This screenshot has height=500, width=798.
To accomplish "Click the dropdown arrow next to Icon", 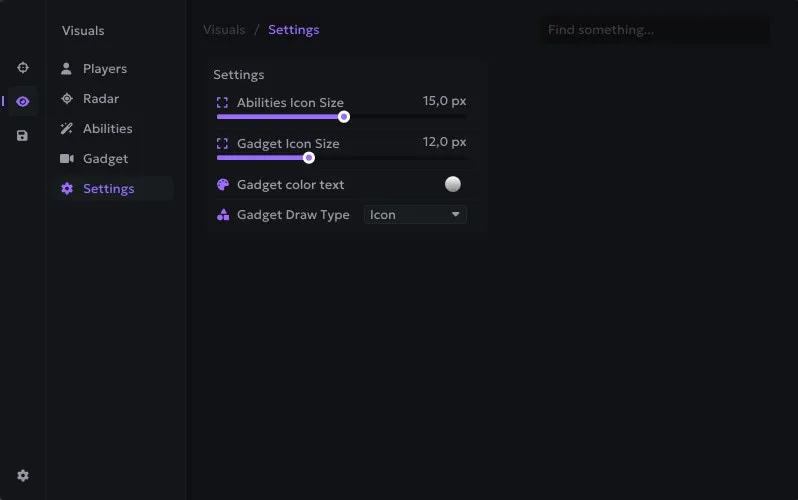I will pyautogui.click(x=455, y=214).
